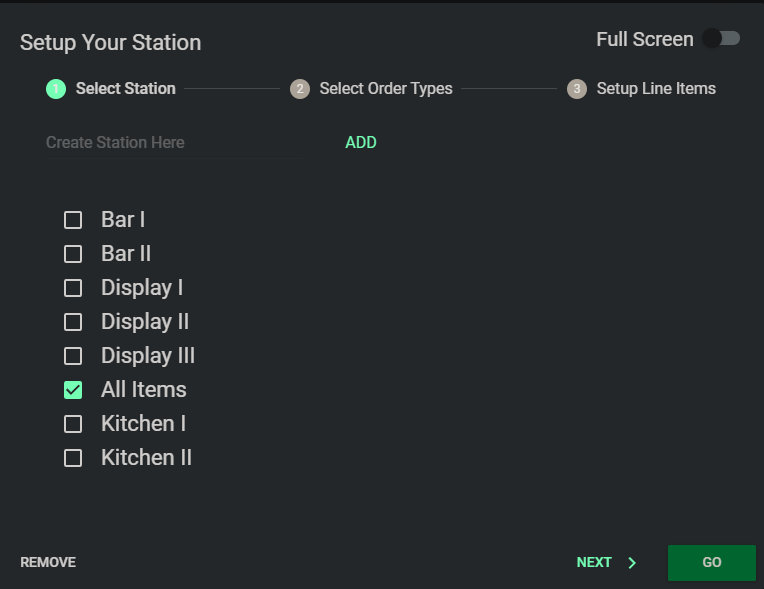Enable the Bar II station checkbox
Screen dimensions: 764x589
[73, 254]
